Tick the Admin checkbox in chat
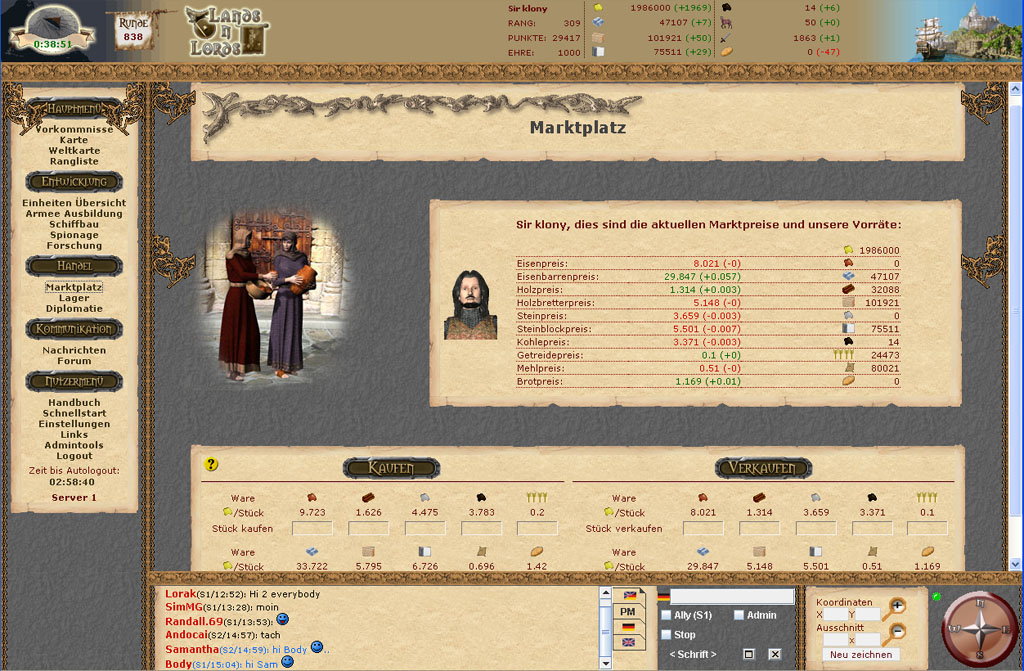 739,615
